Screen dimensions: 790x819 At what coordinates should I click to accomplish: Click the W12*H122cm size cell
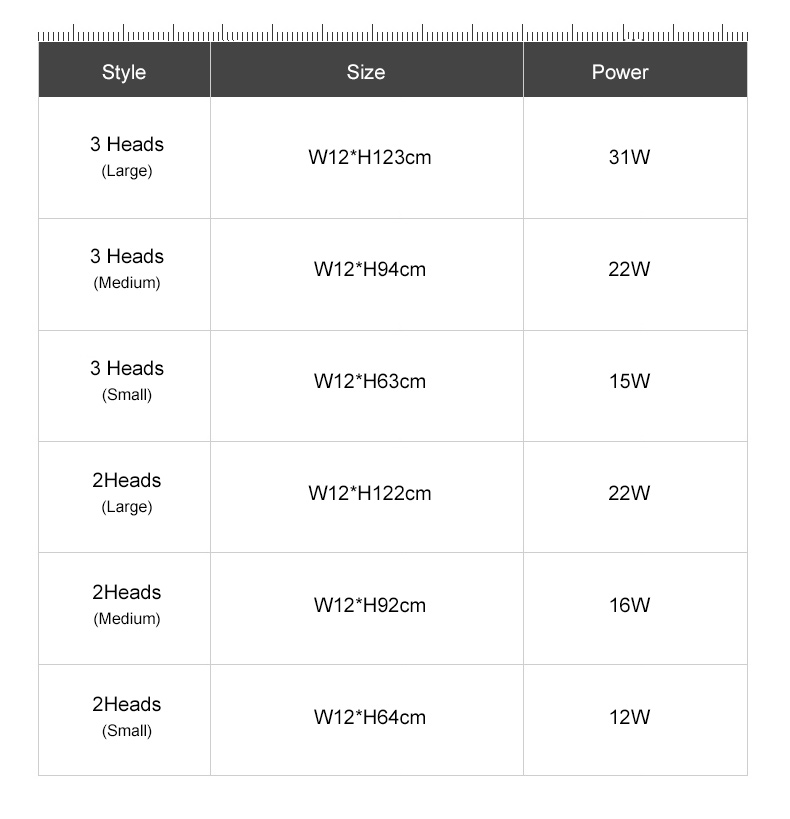coord(367,497)
